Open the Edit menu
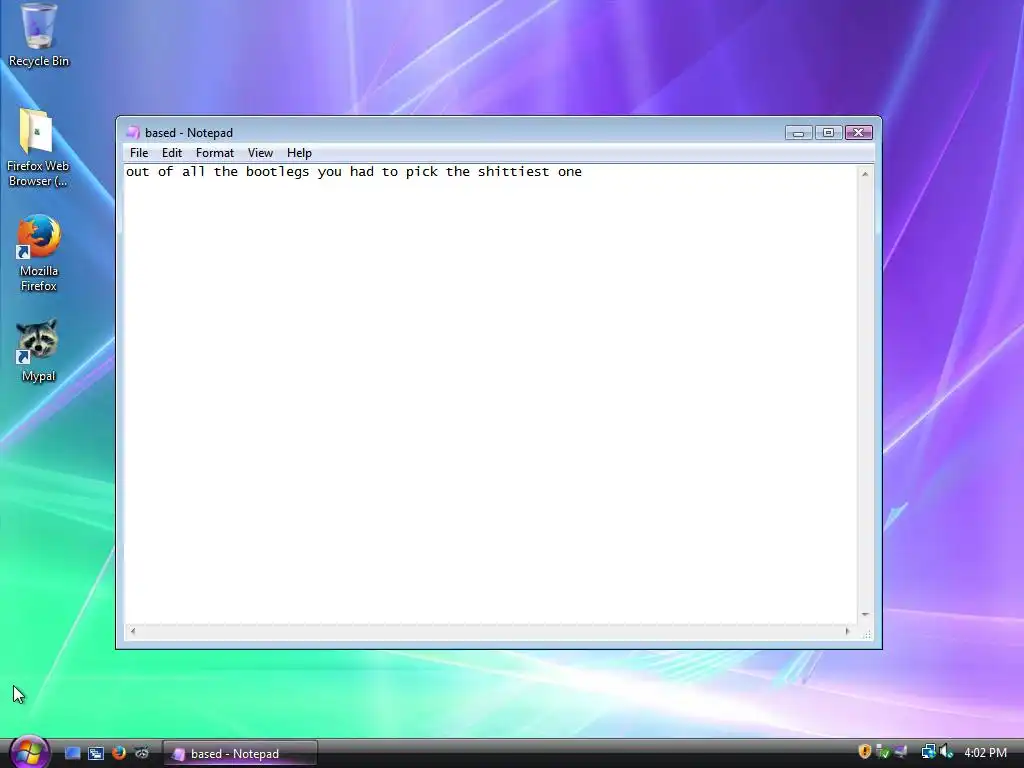 click(x=172, y=153)
